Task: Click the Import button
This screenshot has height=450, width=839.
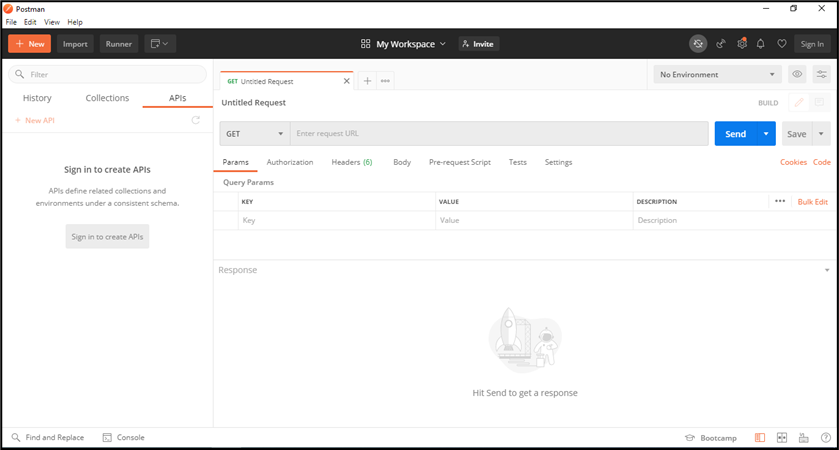Action: (75, 44)
